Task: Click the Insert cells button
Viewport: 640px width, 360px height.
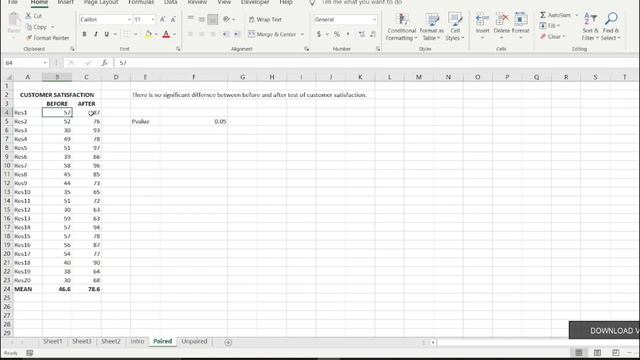Action: (482, 26)
